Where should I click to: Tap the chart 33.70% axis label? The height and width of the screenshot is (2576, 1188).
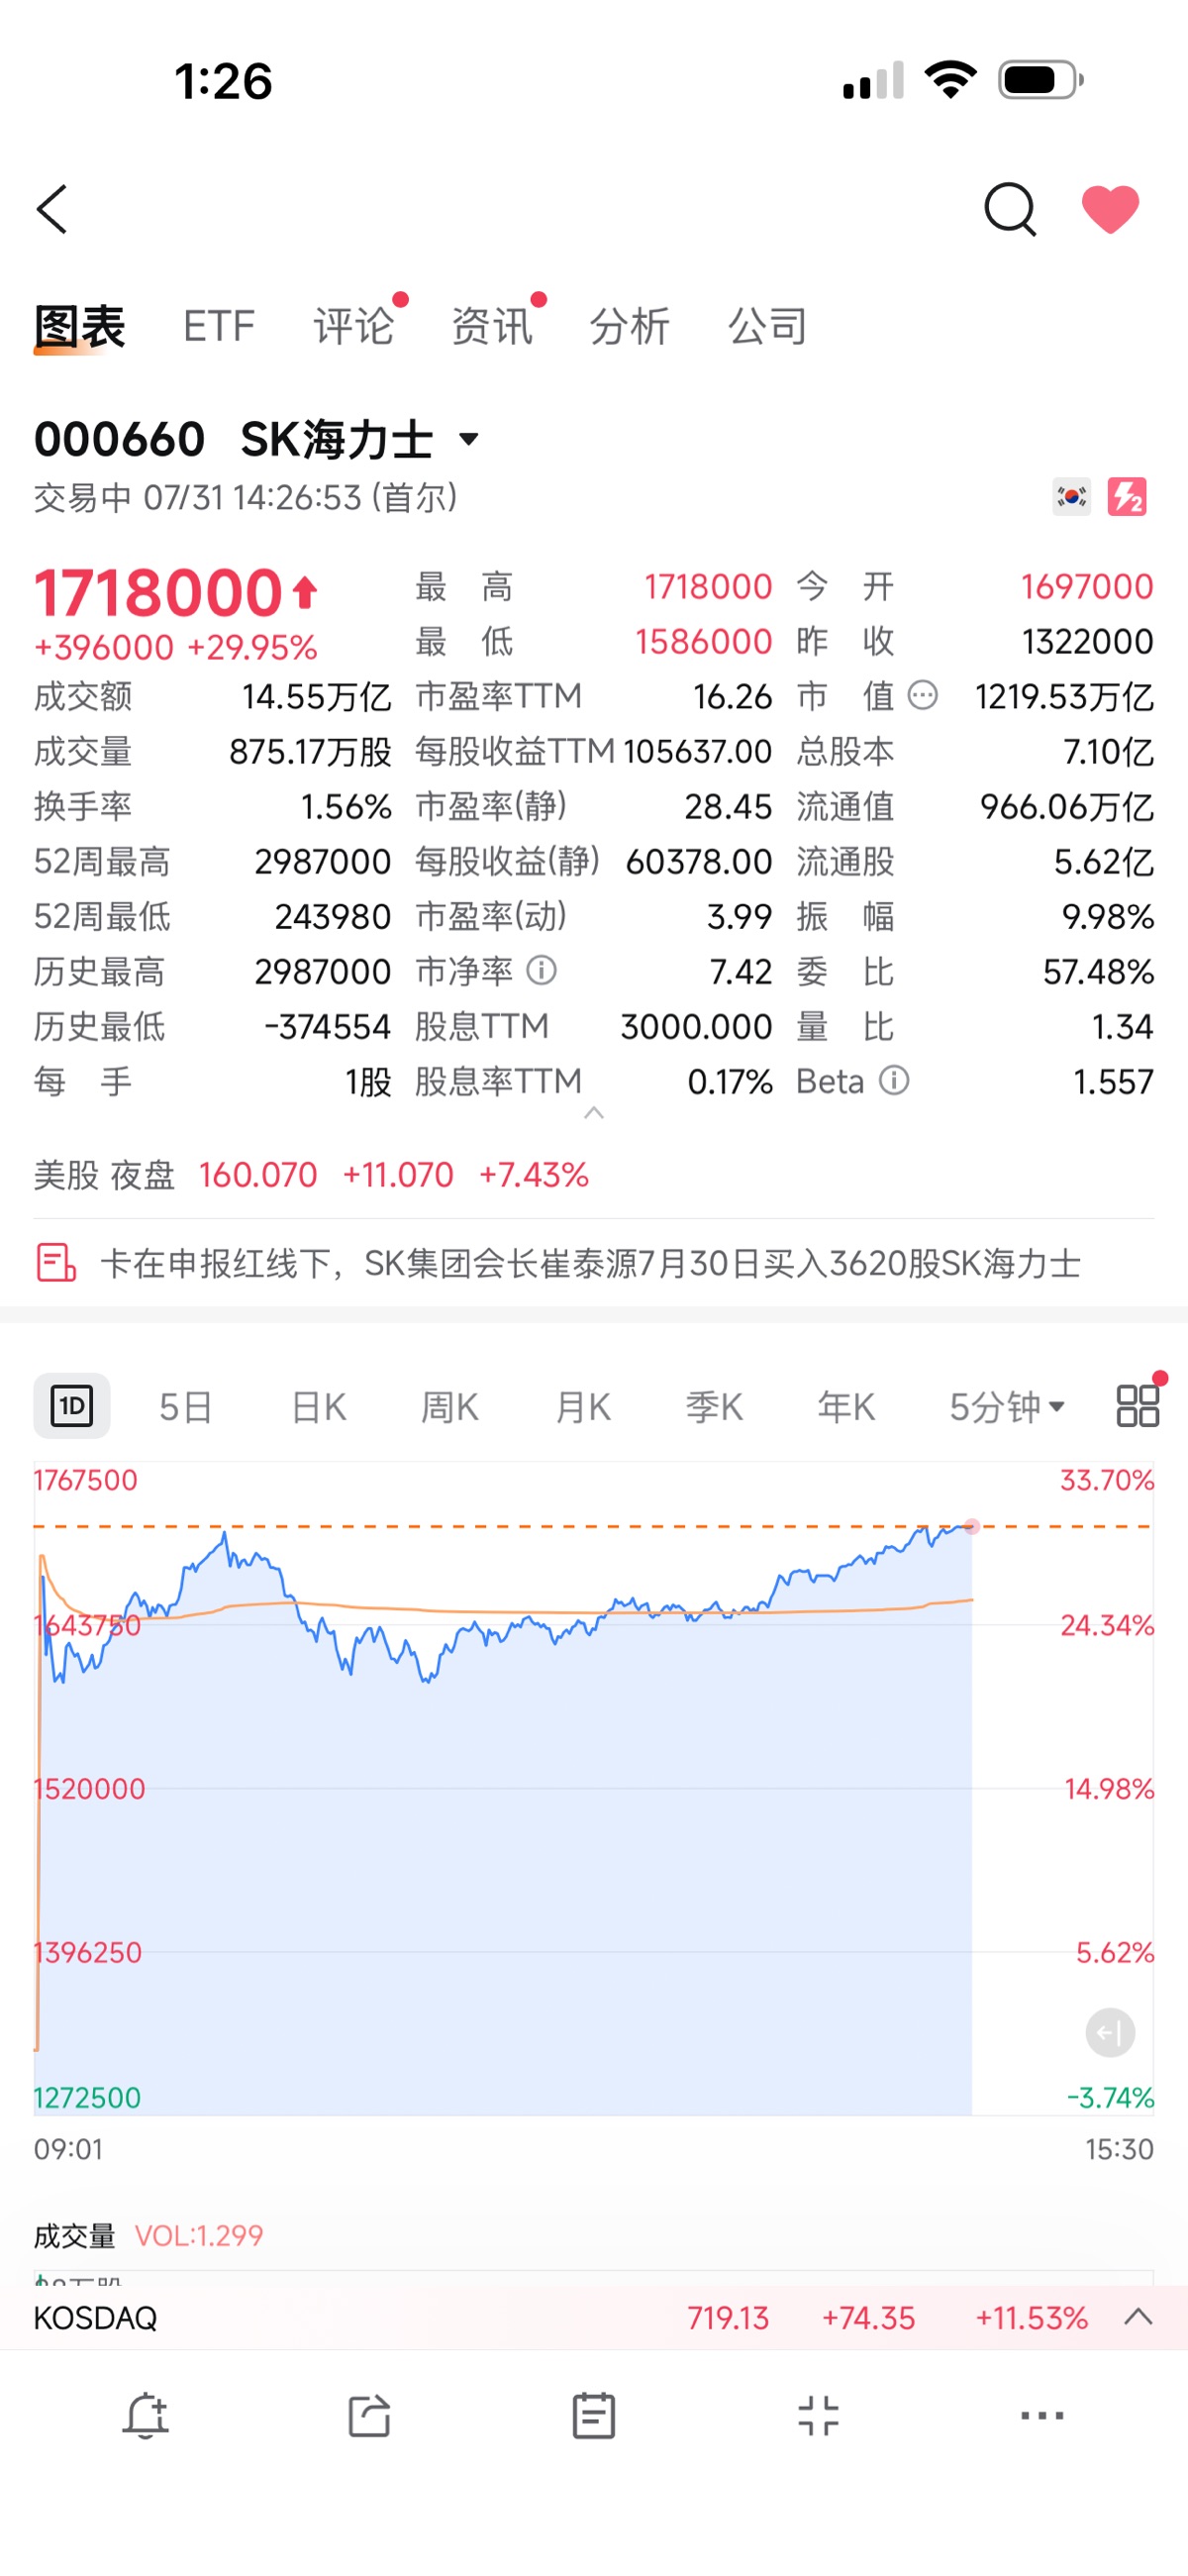(1107, 1480)
